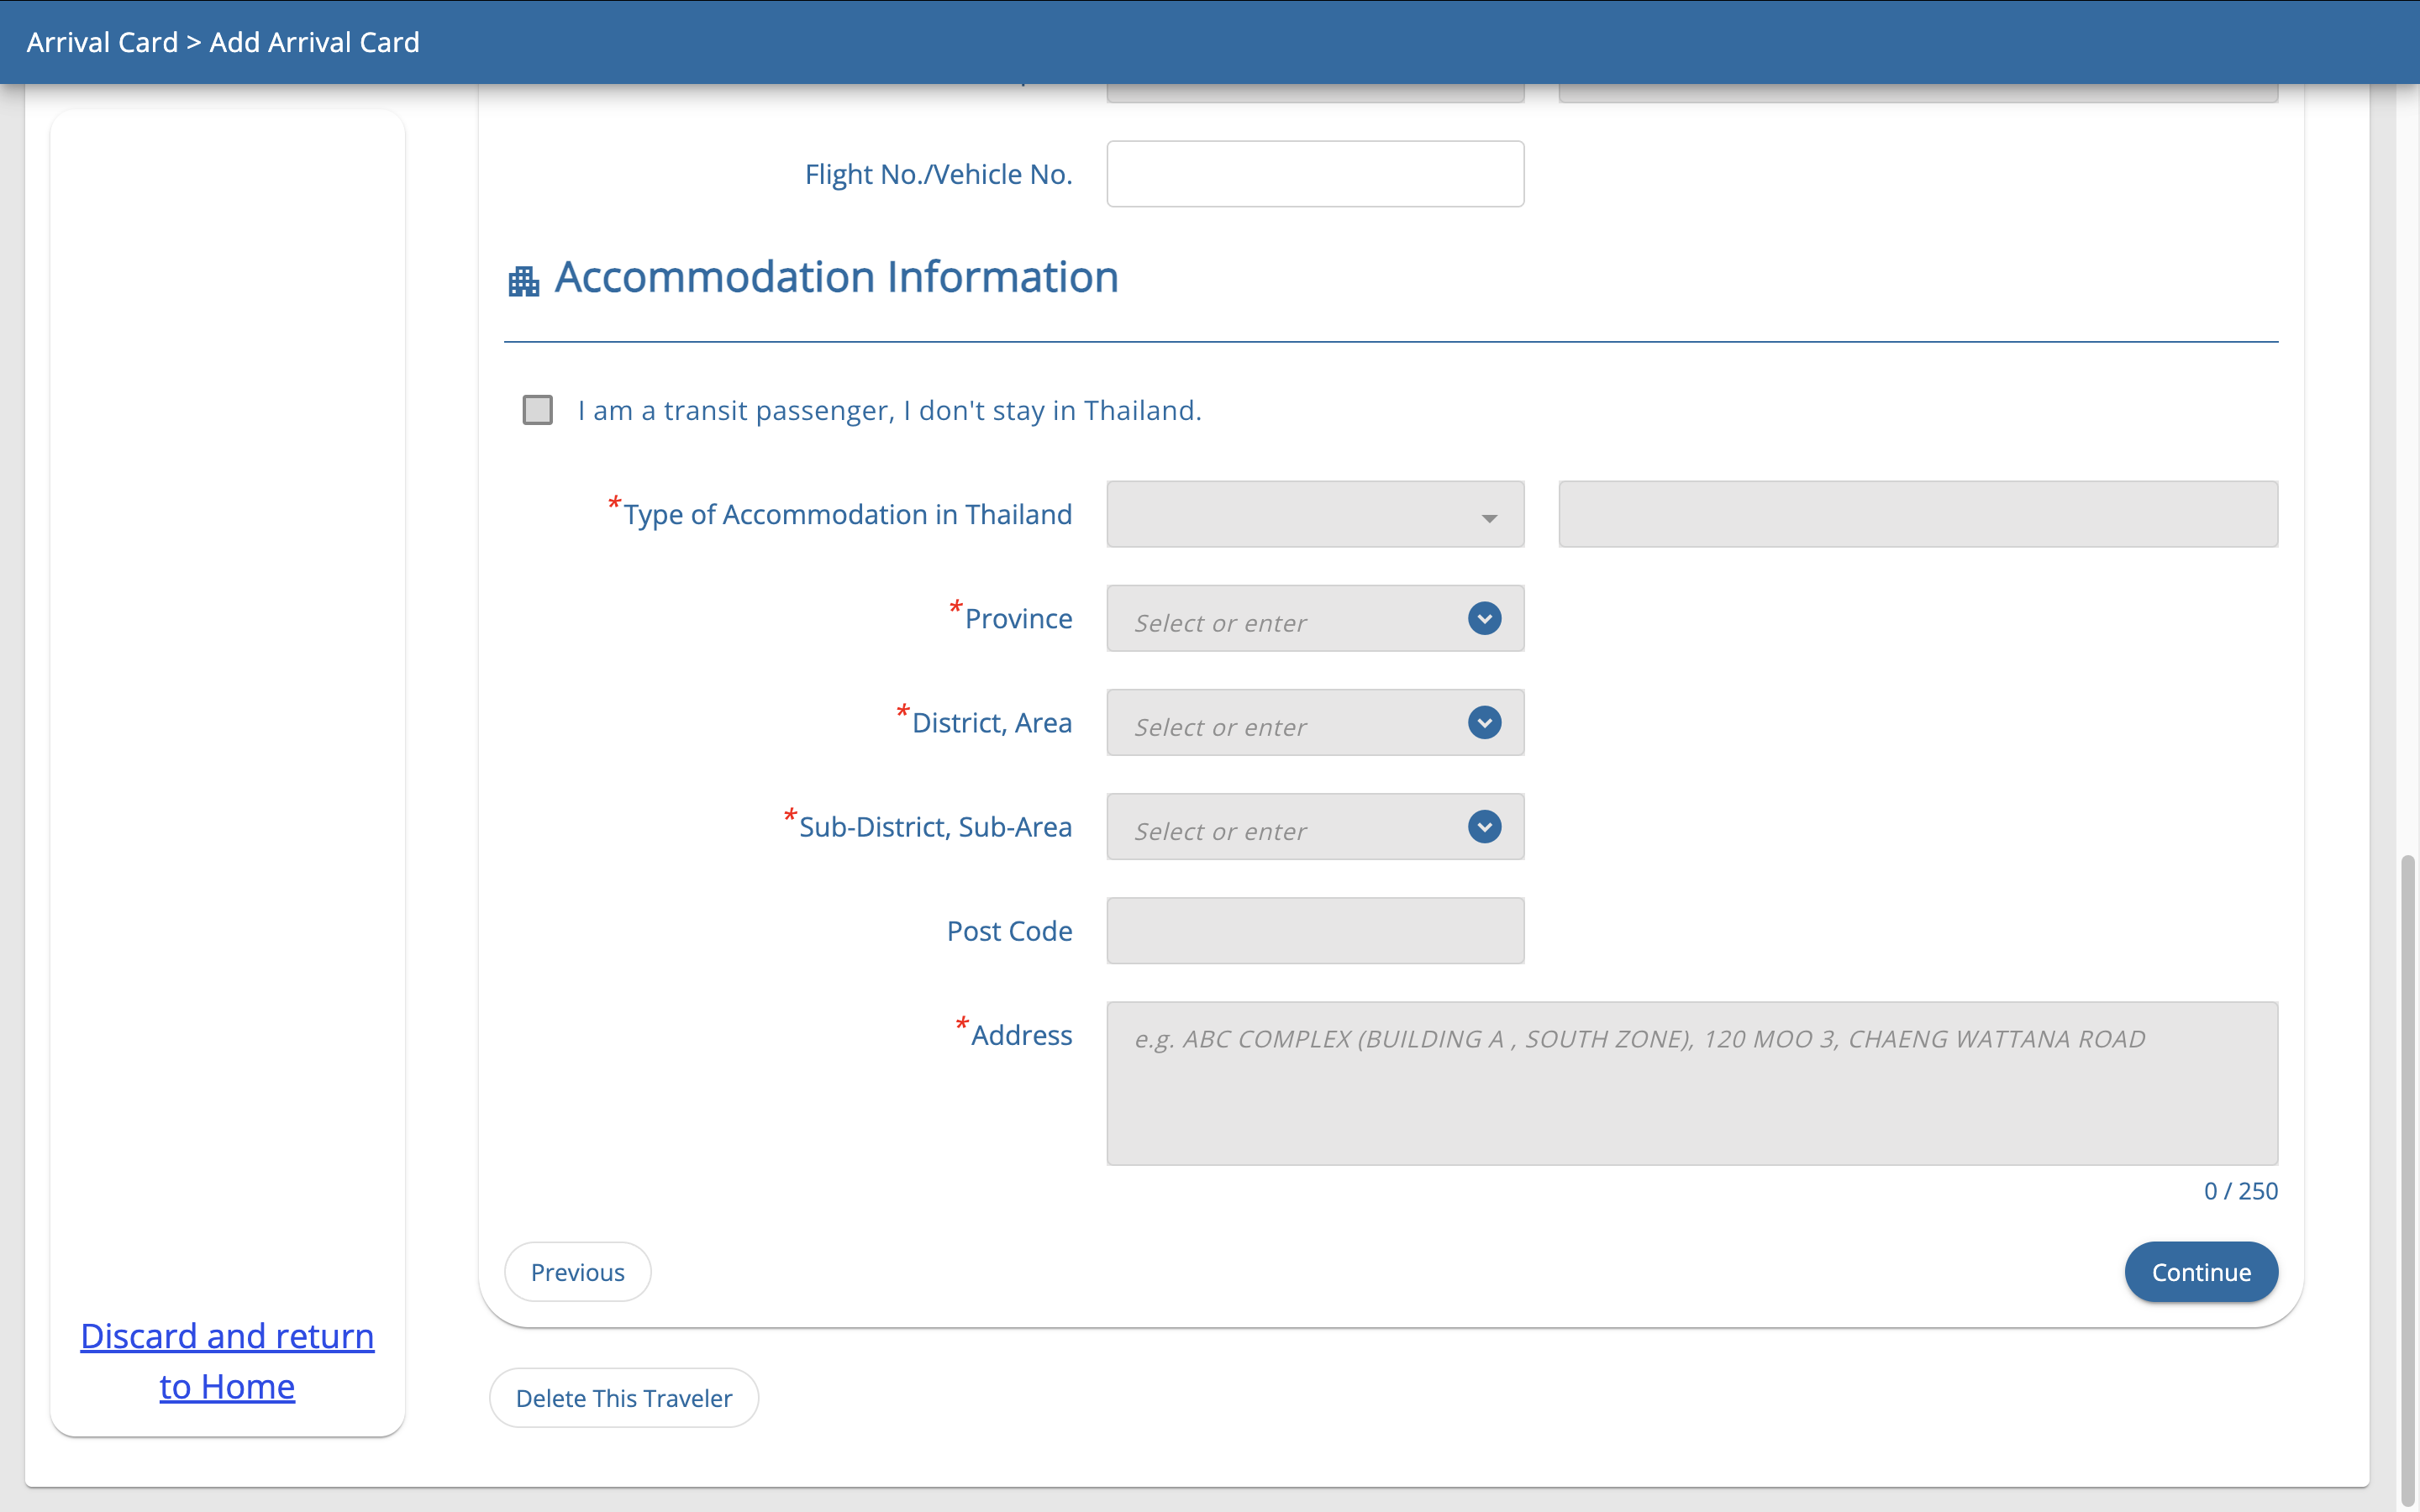Go back with the Previous button
This screenshot has height=1512, width=2420.
tap(578, 1272)
